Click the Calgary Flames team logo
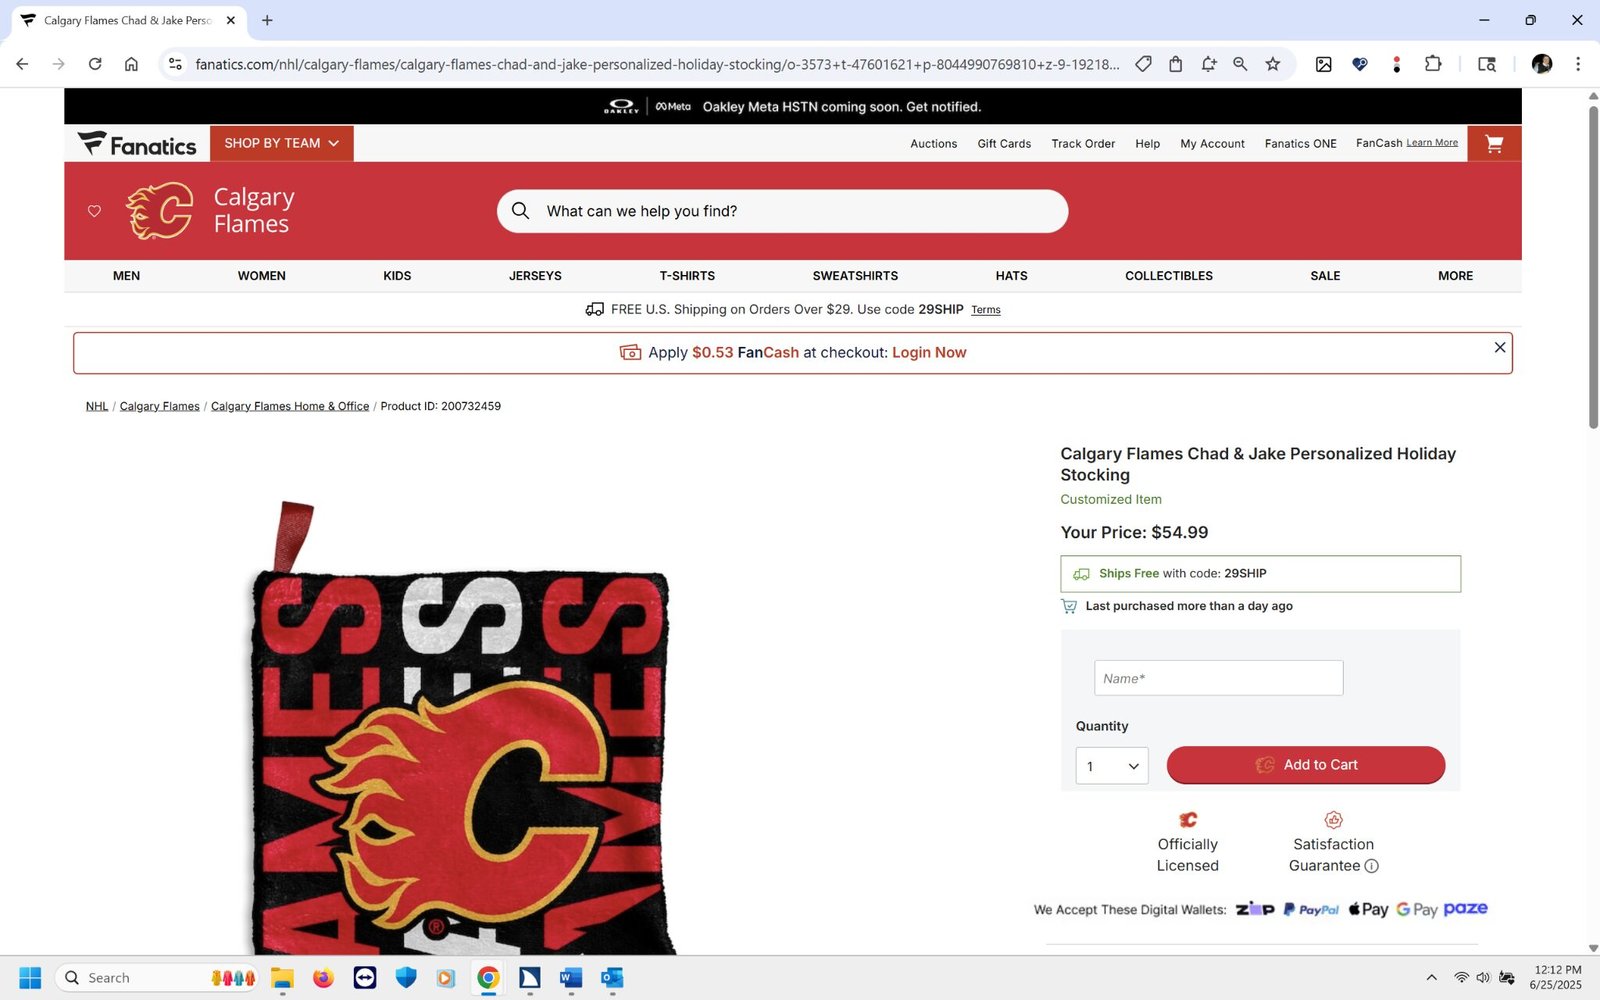 160,211
